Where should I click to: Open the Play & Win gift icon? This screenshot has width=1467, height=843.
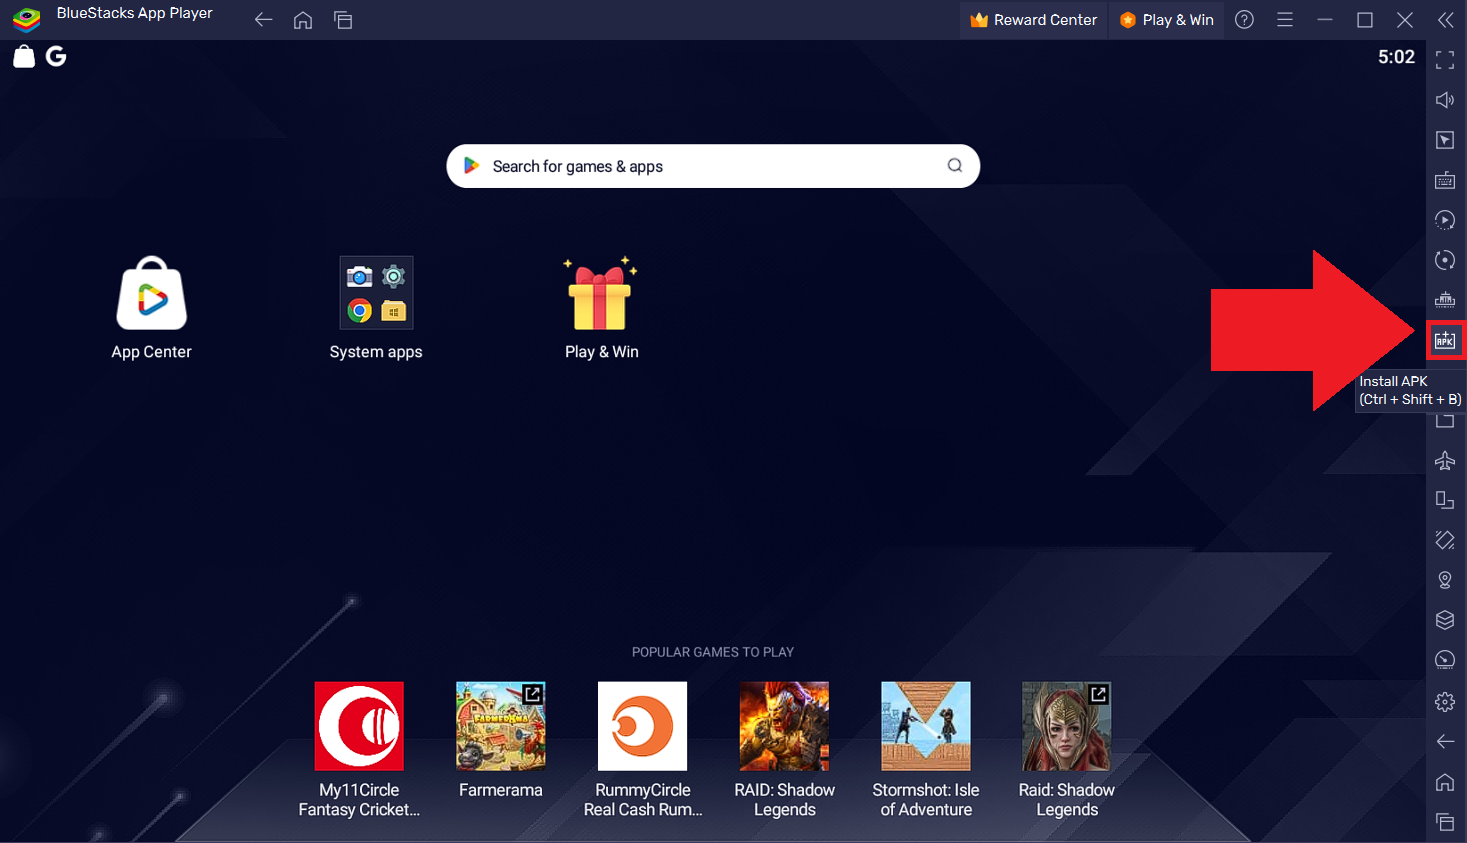tap(601, 308)
